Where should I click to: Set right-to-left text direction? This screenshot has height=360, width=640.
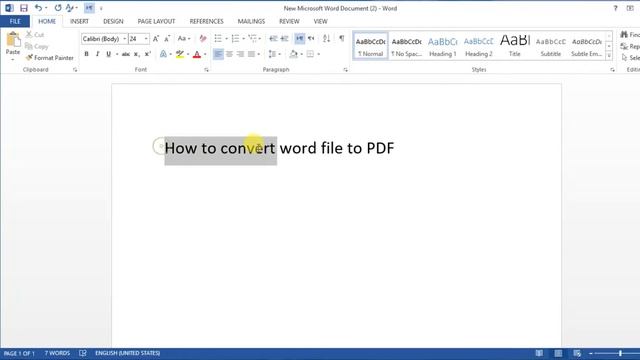pyautogui.click(x=311, y=39)
